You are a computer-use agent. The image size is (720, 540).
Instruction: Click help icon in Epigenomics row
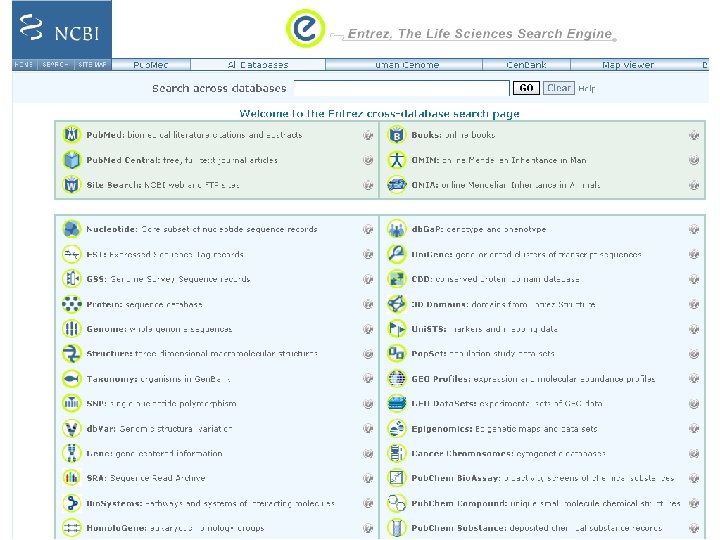click(694, 428)
